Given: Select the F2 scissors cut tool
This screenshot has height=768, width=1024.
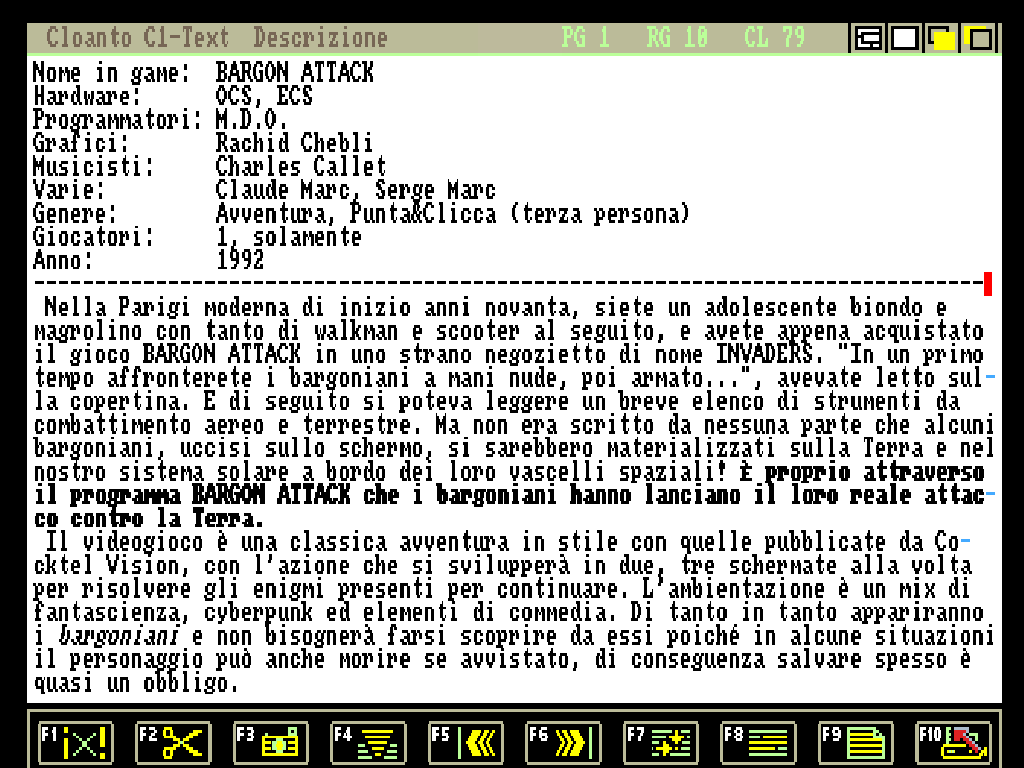Looking at the screenshot, I should tap(173, 743).
